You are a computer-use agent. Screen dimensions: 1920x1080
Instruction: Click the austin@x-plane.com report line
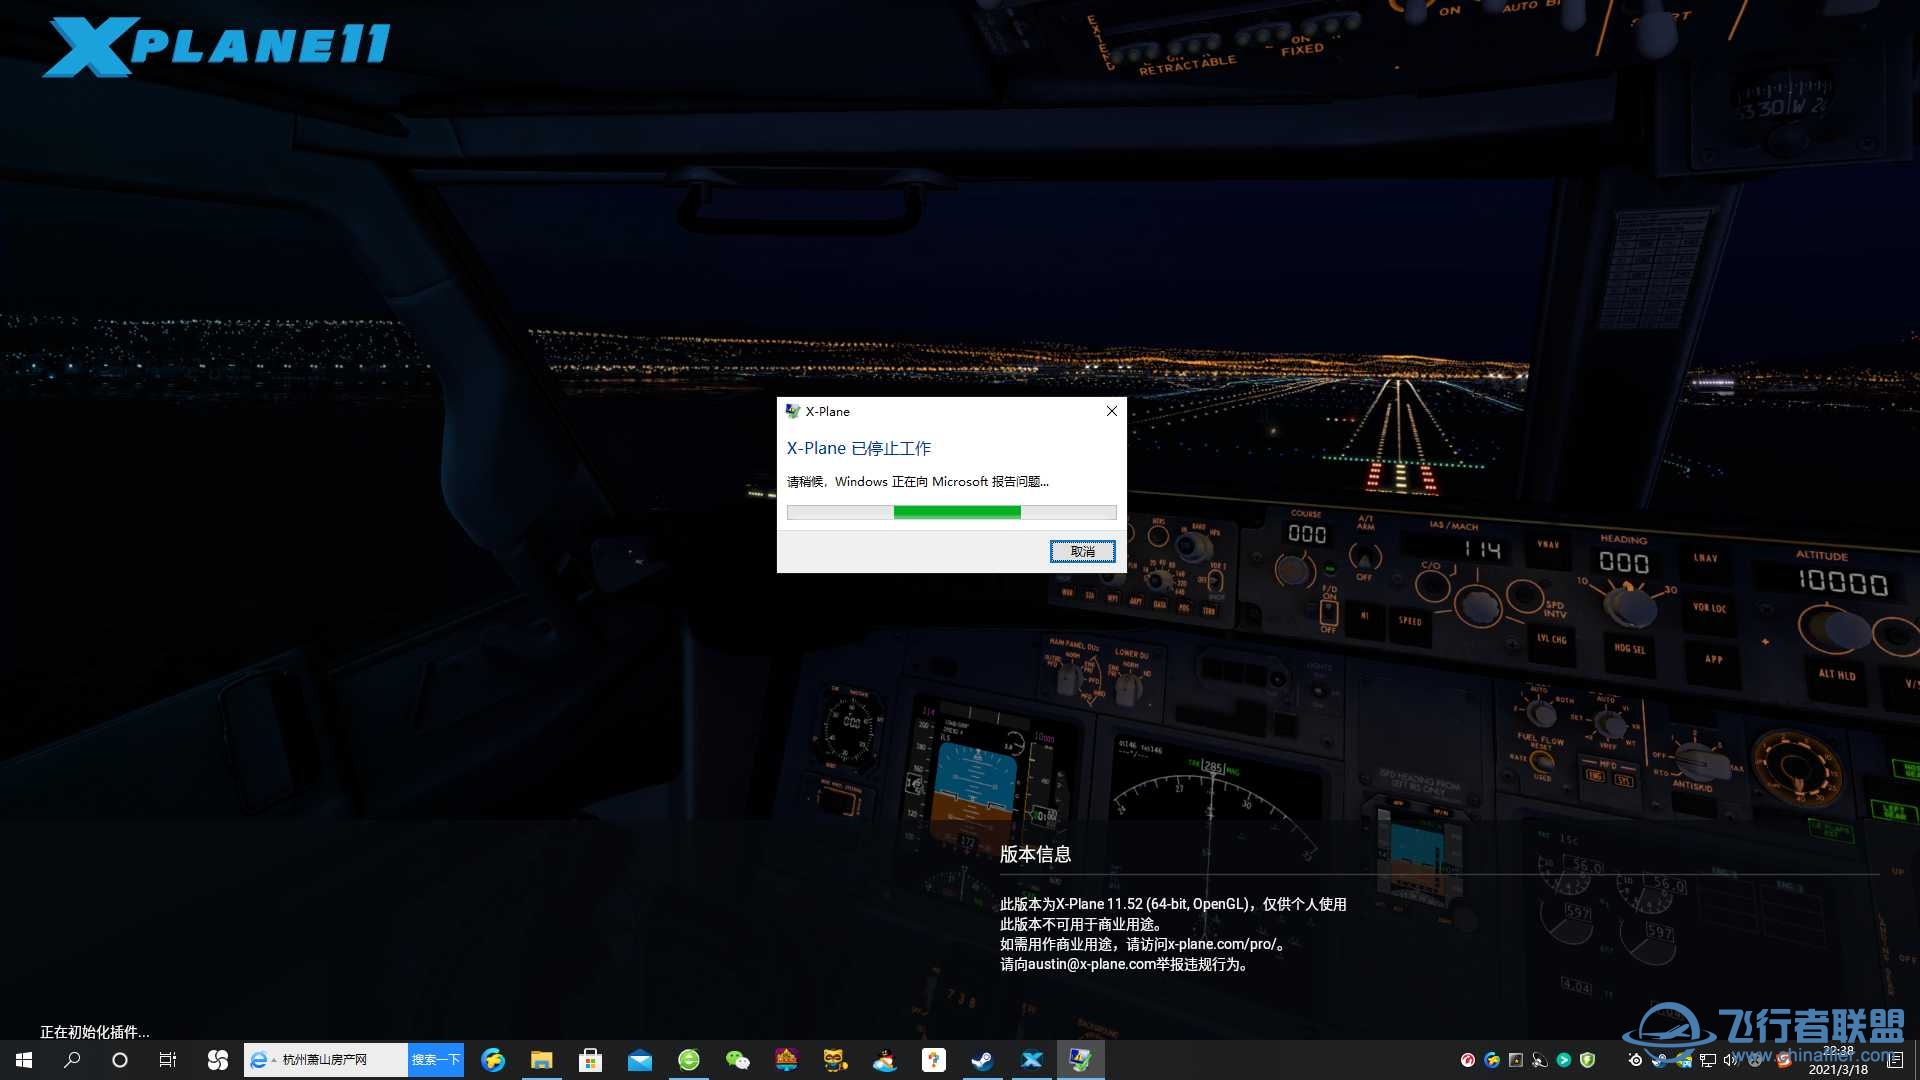(x=1125, y=965)
